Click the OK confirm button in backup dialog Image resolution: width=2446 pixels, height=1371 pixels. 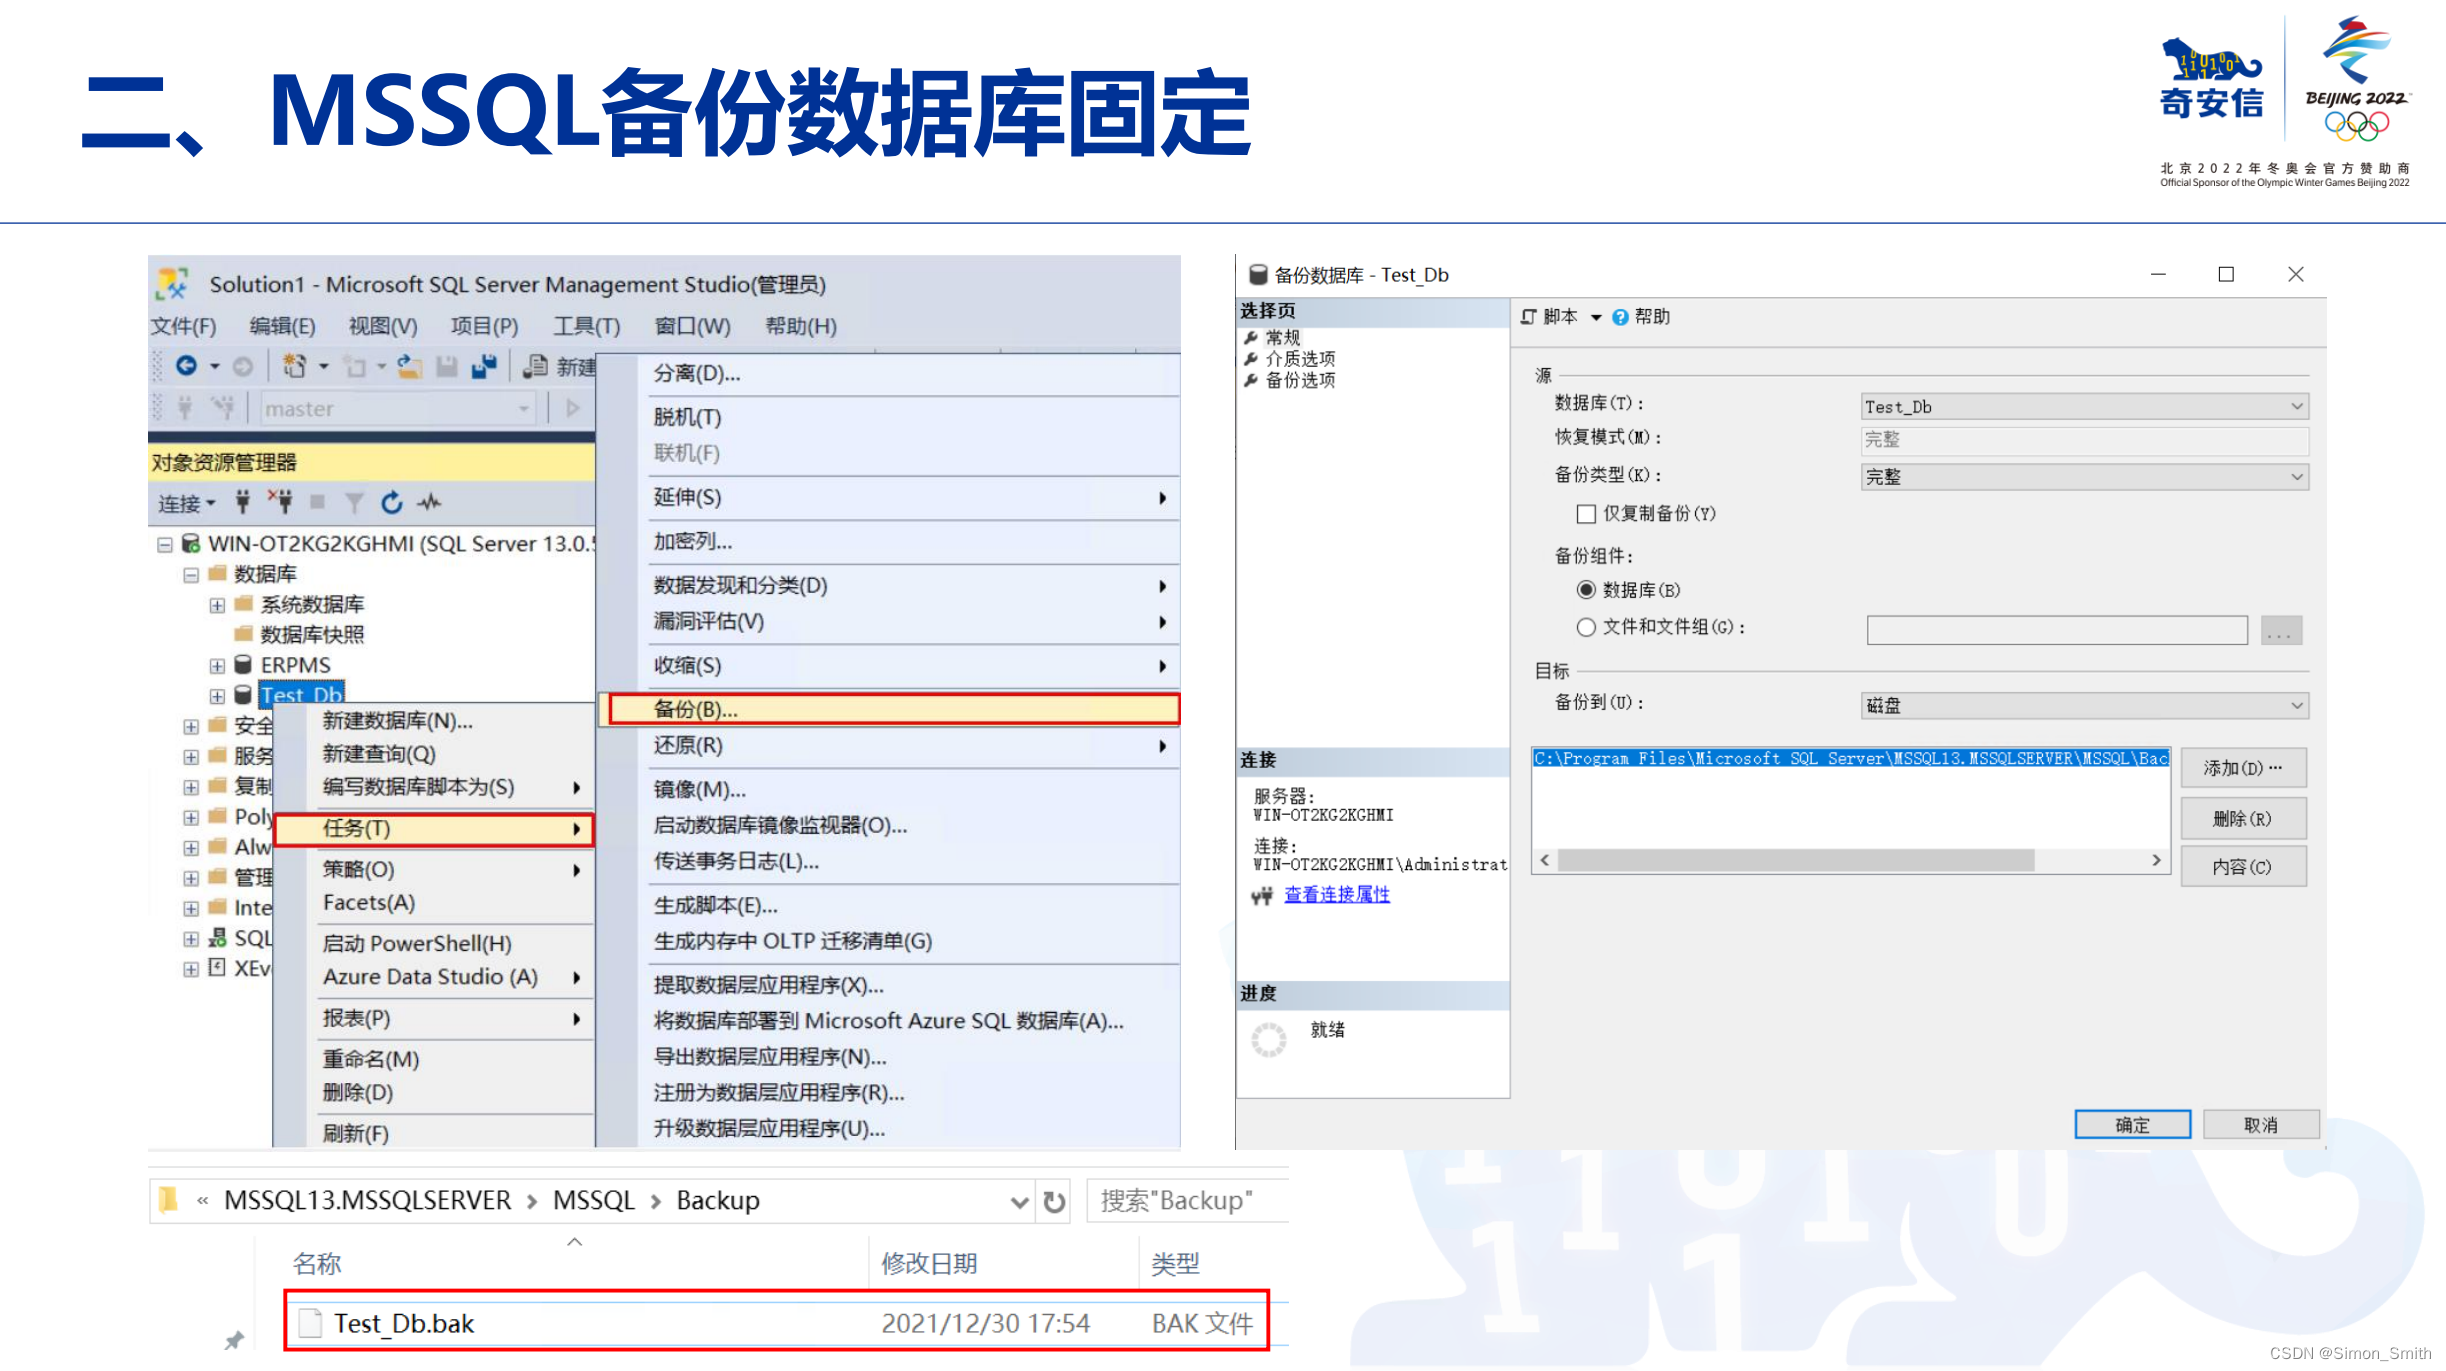2131,1125
